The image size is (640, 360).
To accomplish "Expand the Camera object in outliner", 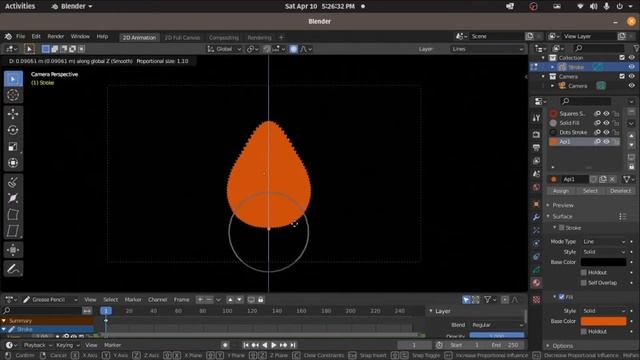I will click(553, 86).
